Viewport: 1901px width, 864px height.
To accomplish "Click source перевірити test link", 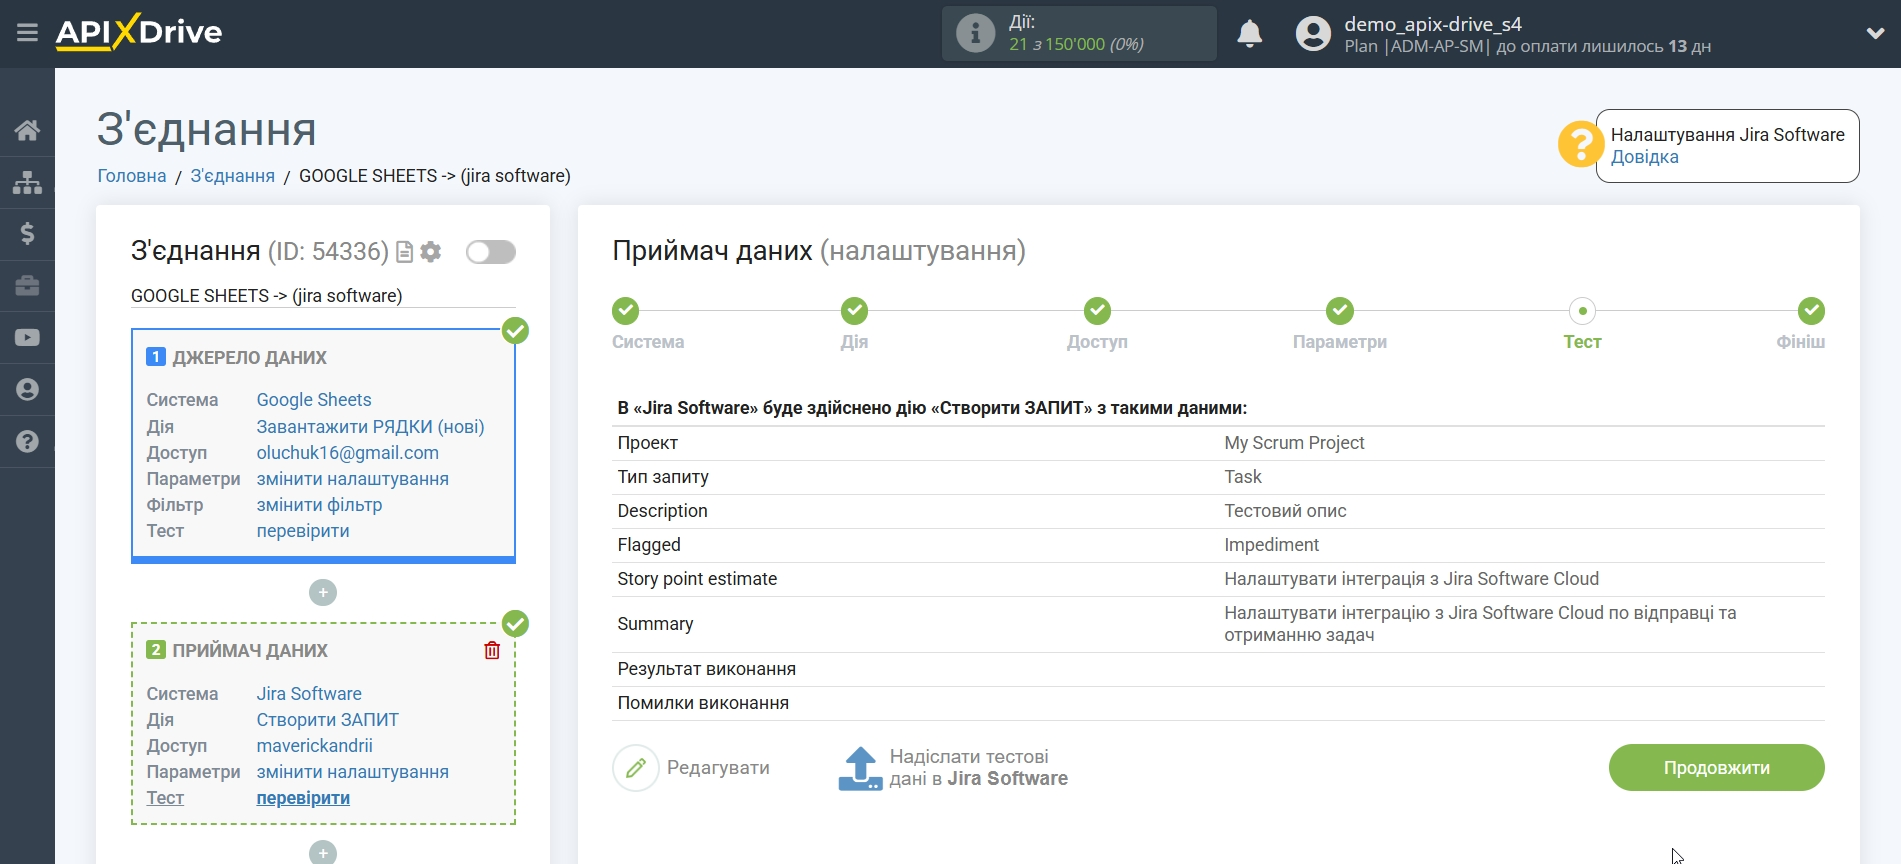I will (303, 531).
